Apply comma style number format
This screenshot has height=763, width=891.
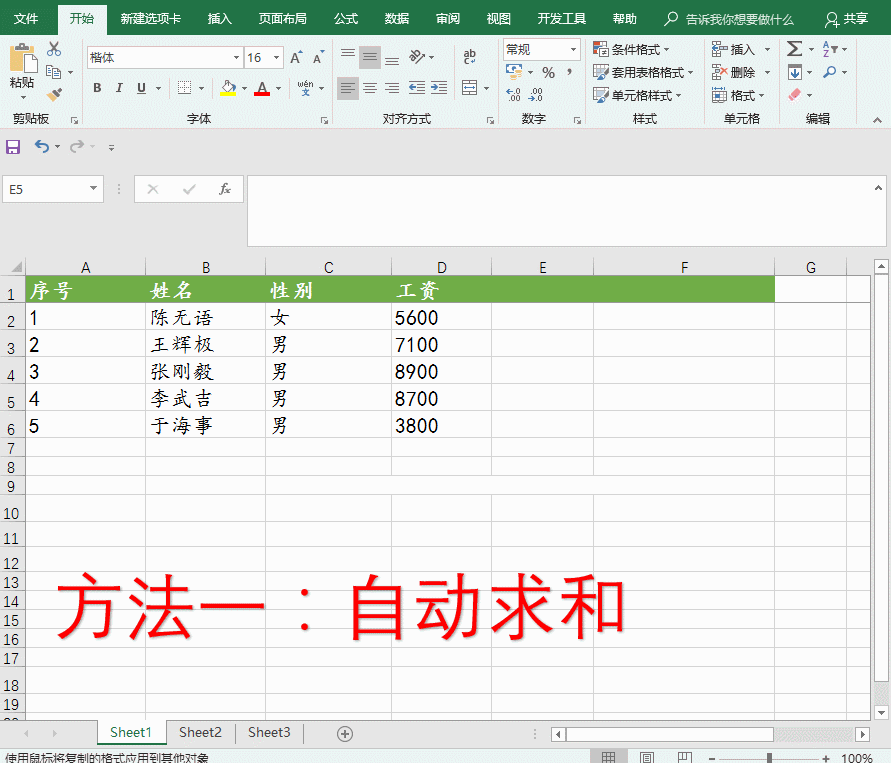(569, 72)
